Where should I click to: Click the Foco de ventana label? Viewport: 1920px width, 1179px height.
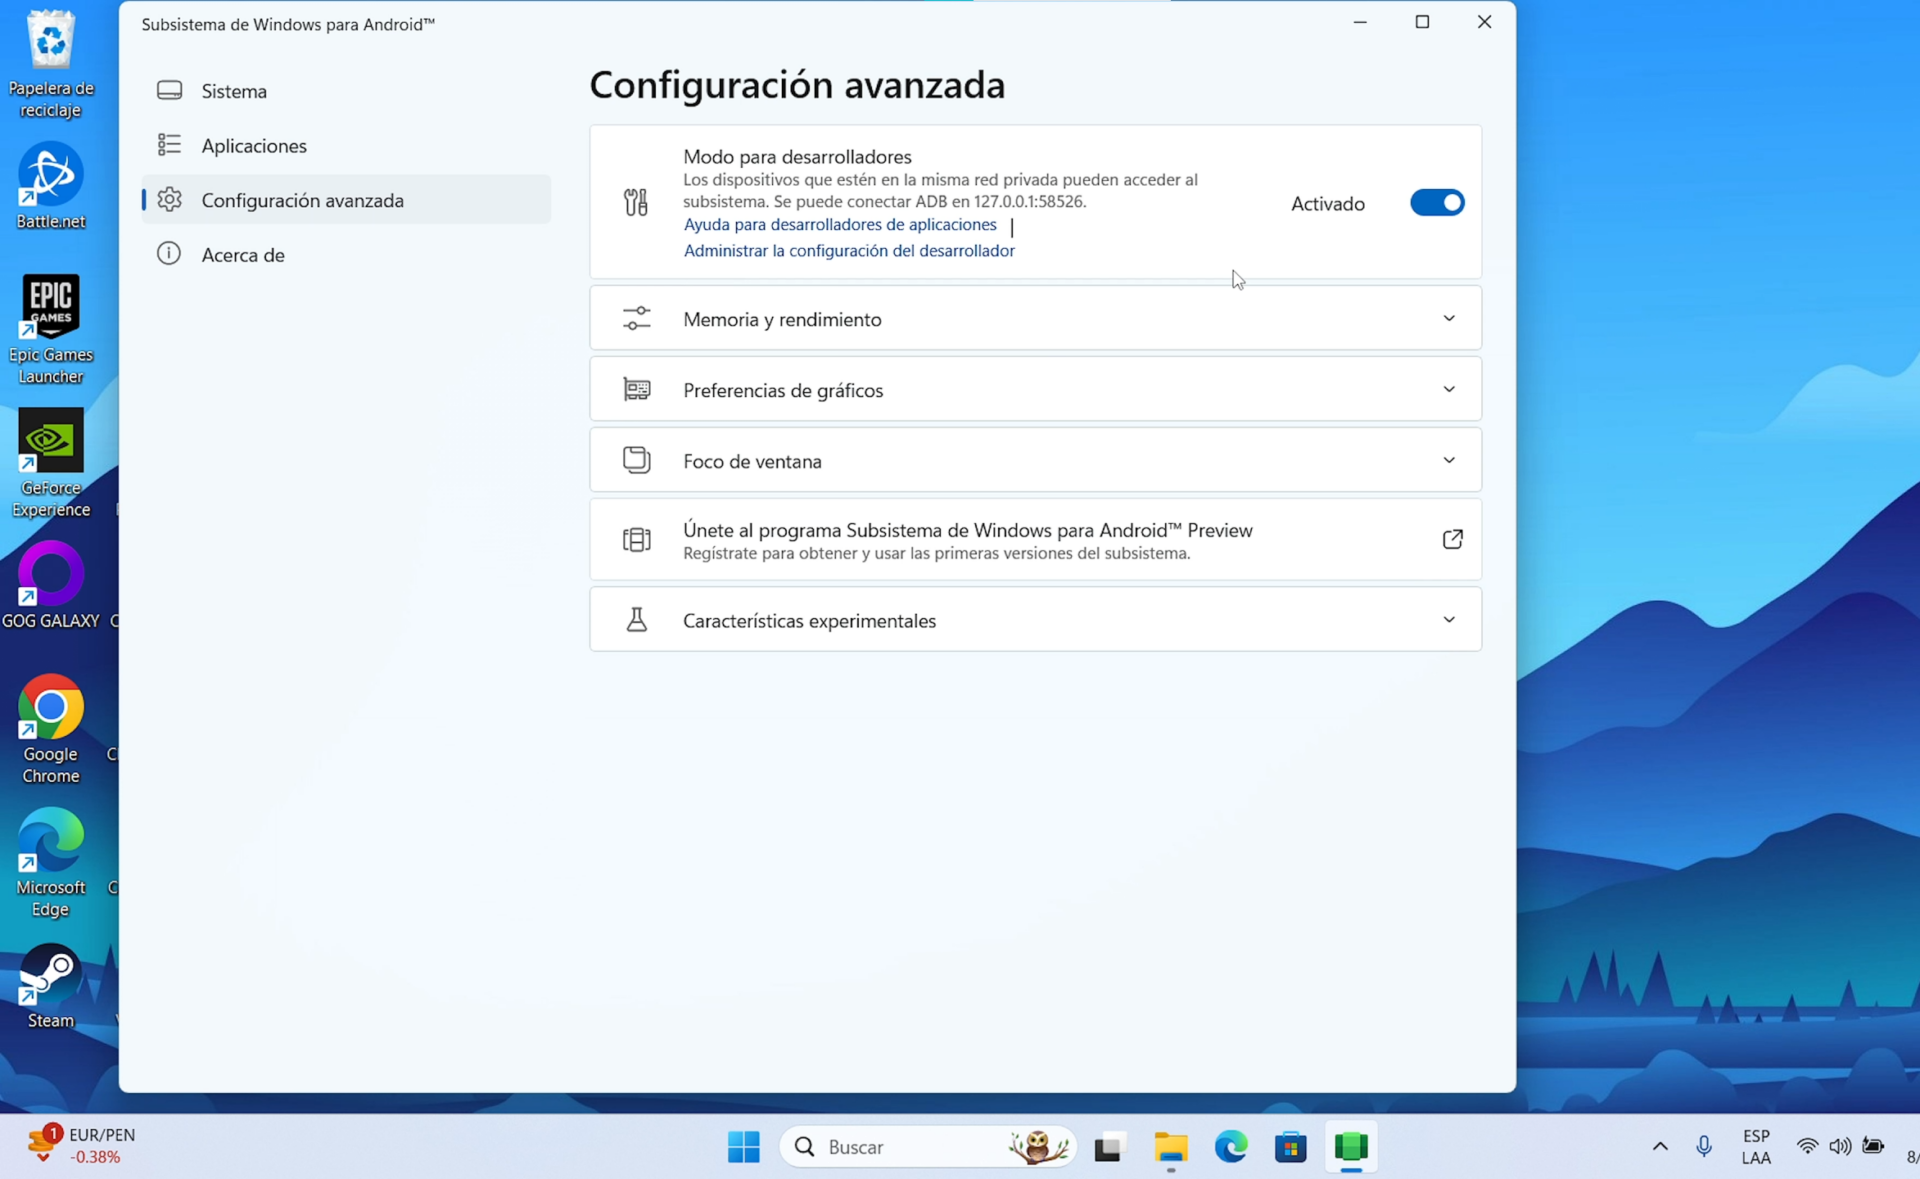click(x=752, y=461)
